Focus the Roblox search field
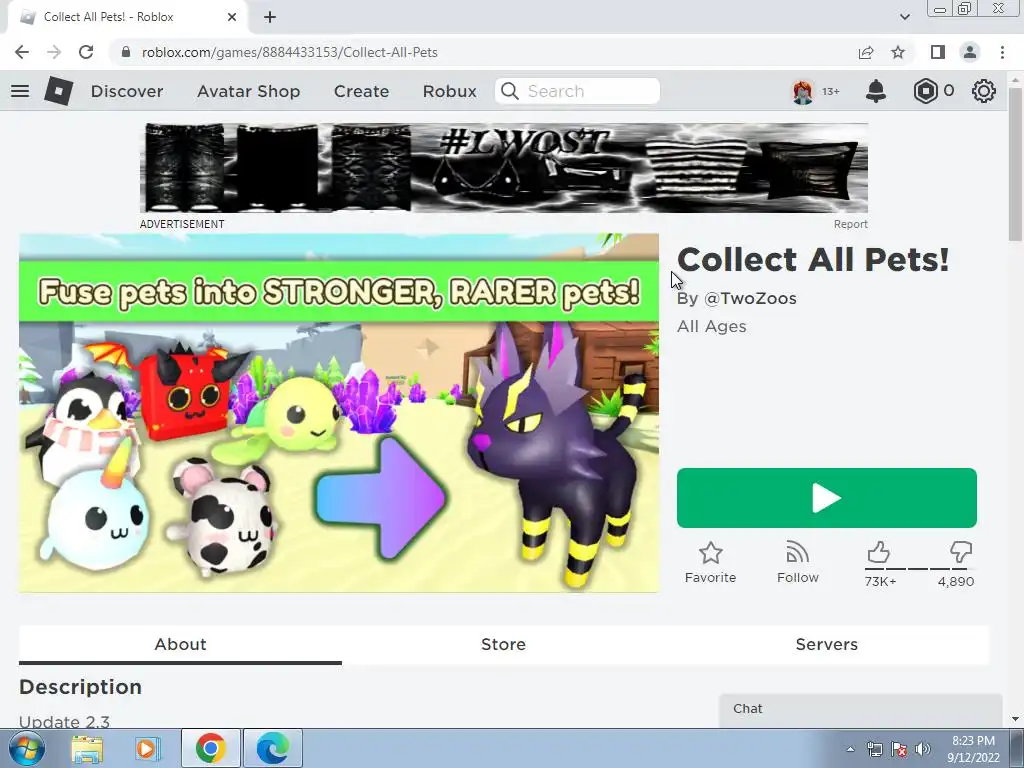 [577, 91]
